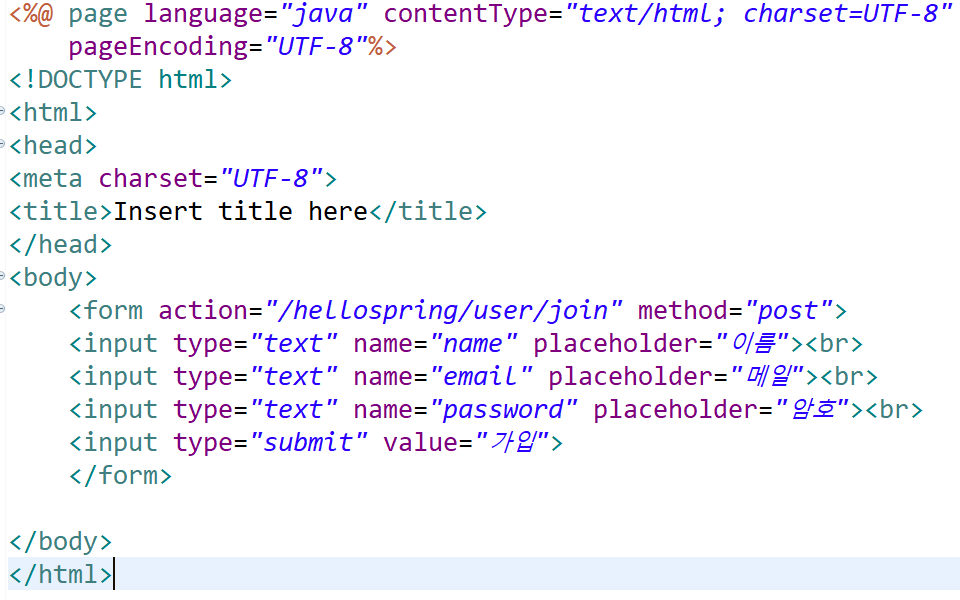The height and width of the screenshot is (600, 960).
Task: Click the placeholder "메일" value
Action: (767, 377)
